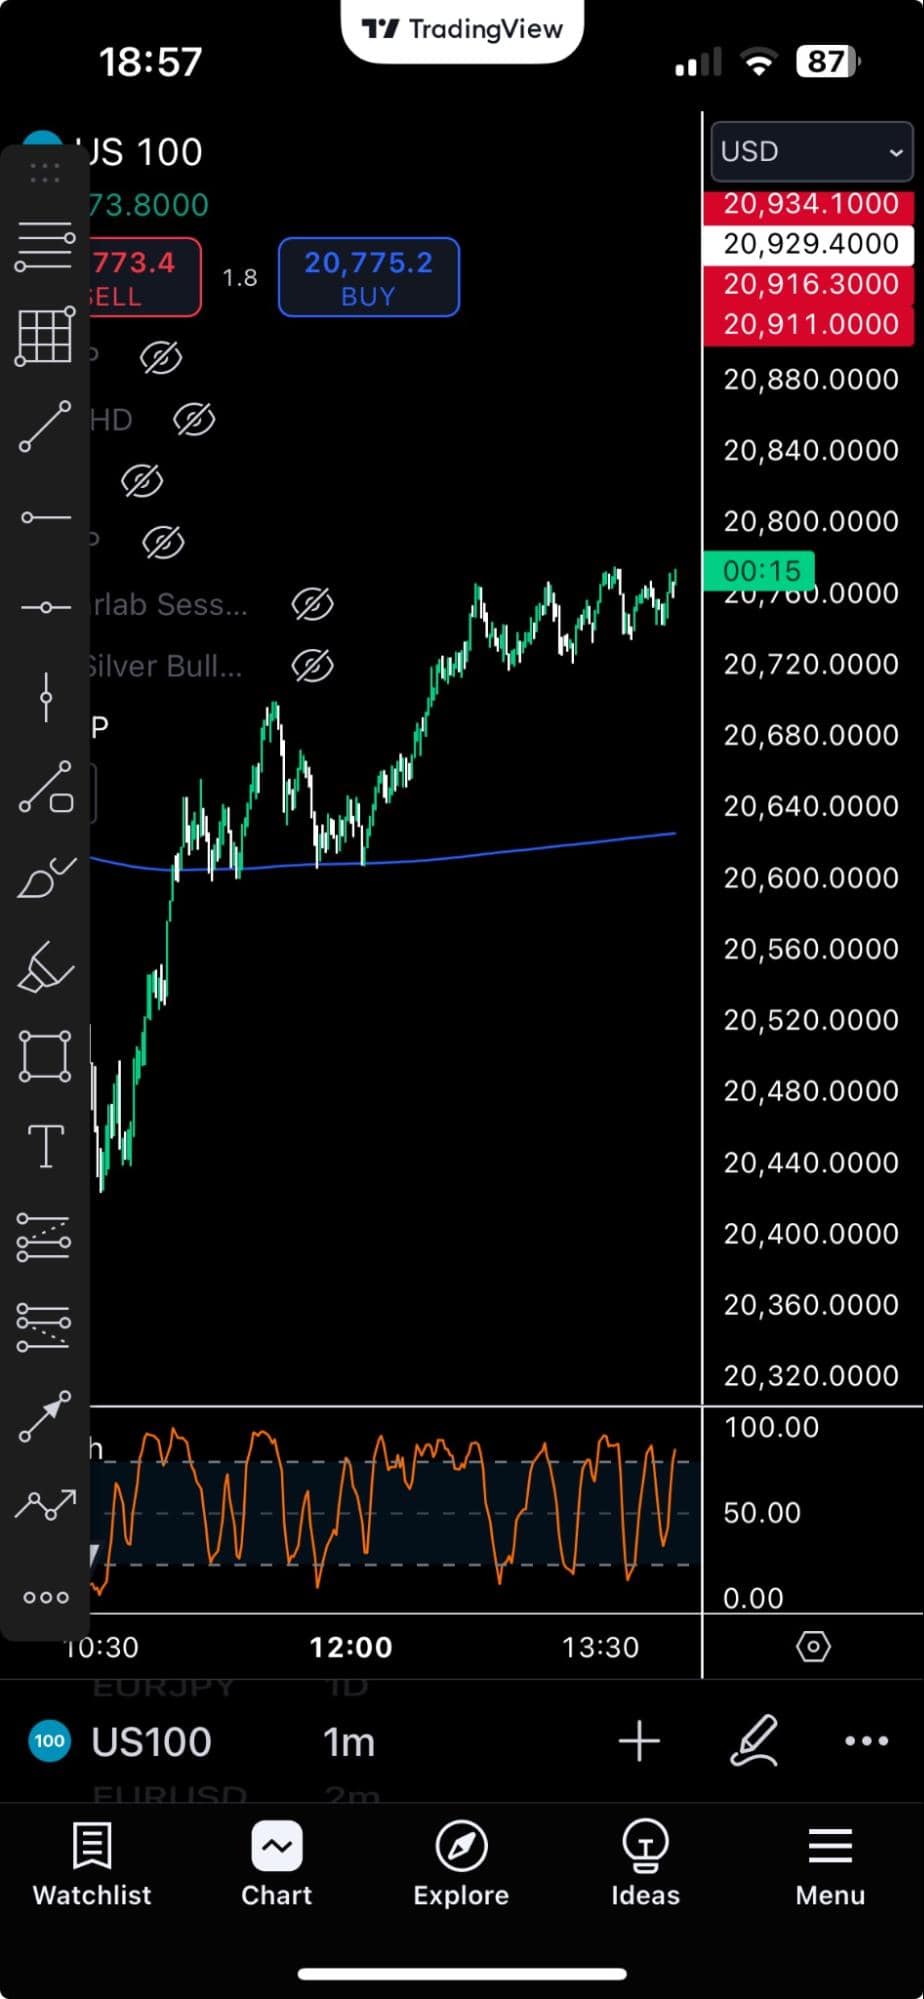Tap the 12:00 time axis label
924x1999 pixels.
(351, 1647)
